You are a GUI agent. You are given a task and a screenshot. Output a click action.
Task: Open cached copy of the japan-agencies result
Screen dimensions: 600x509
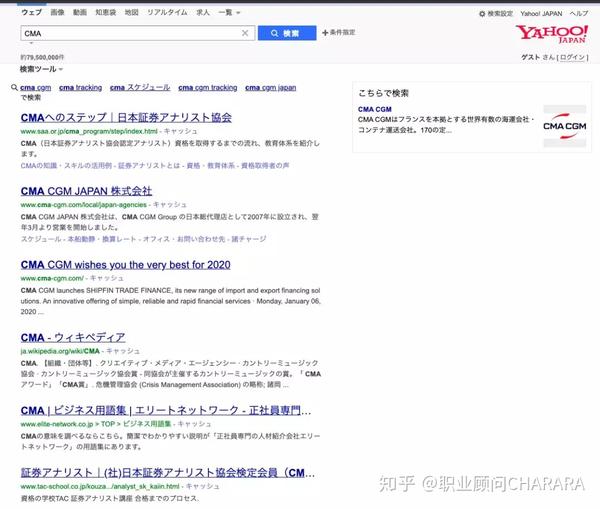coord(170,205)
